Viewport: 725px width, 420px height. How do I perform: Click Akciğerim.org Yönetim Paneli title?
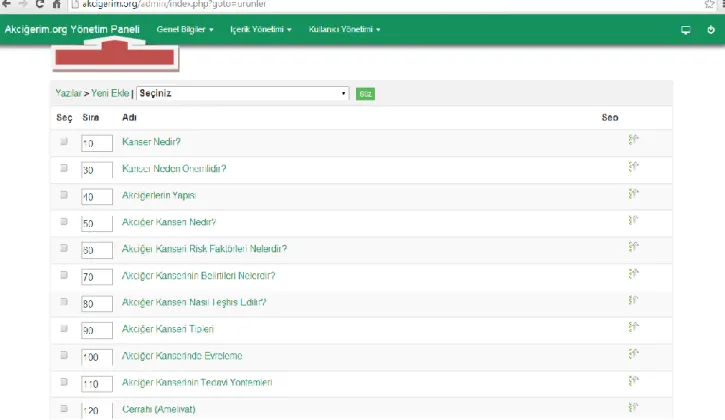click(72, 30)
